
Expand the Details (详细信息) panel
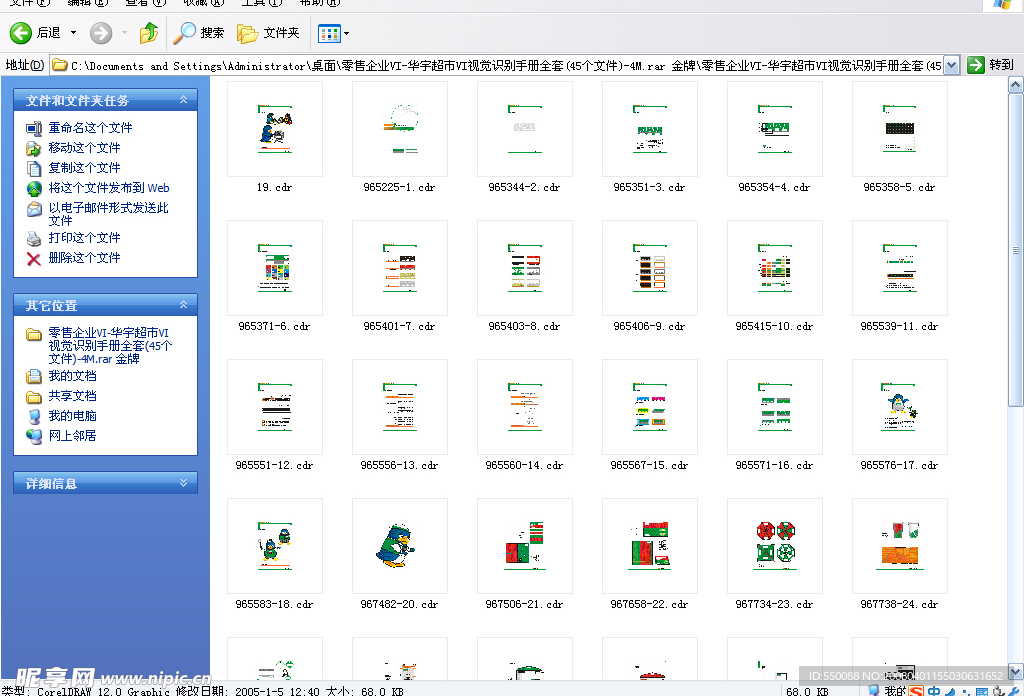click(183, 483)
